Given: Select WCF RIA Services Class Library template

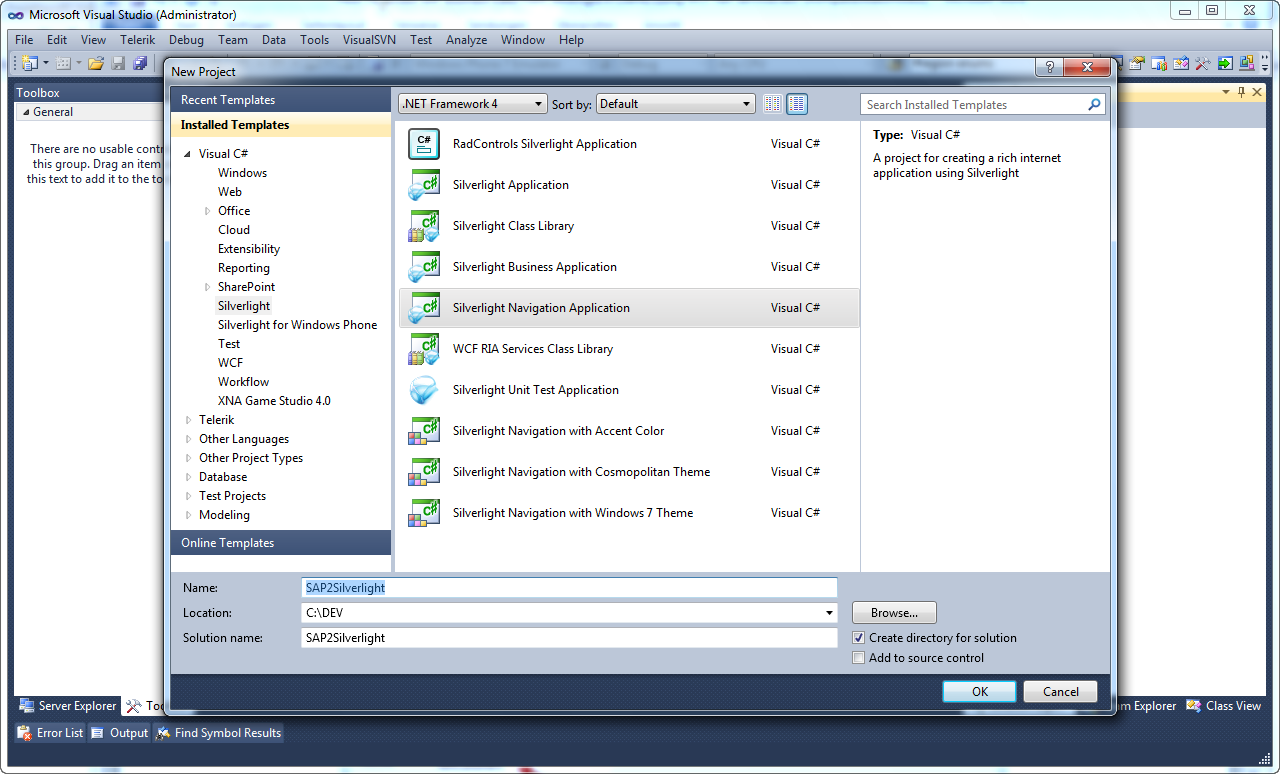Looking at the screenshot, I should 629,349.
